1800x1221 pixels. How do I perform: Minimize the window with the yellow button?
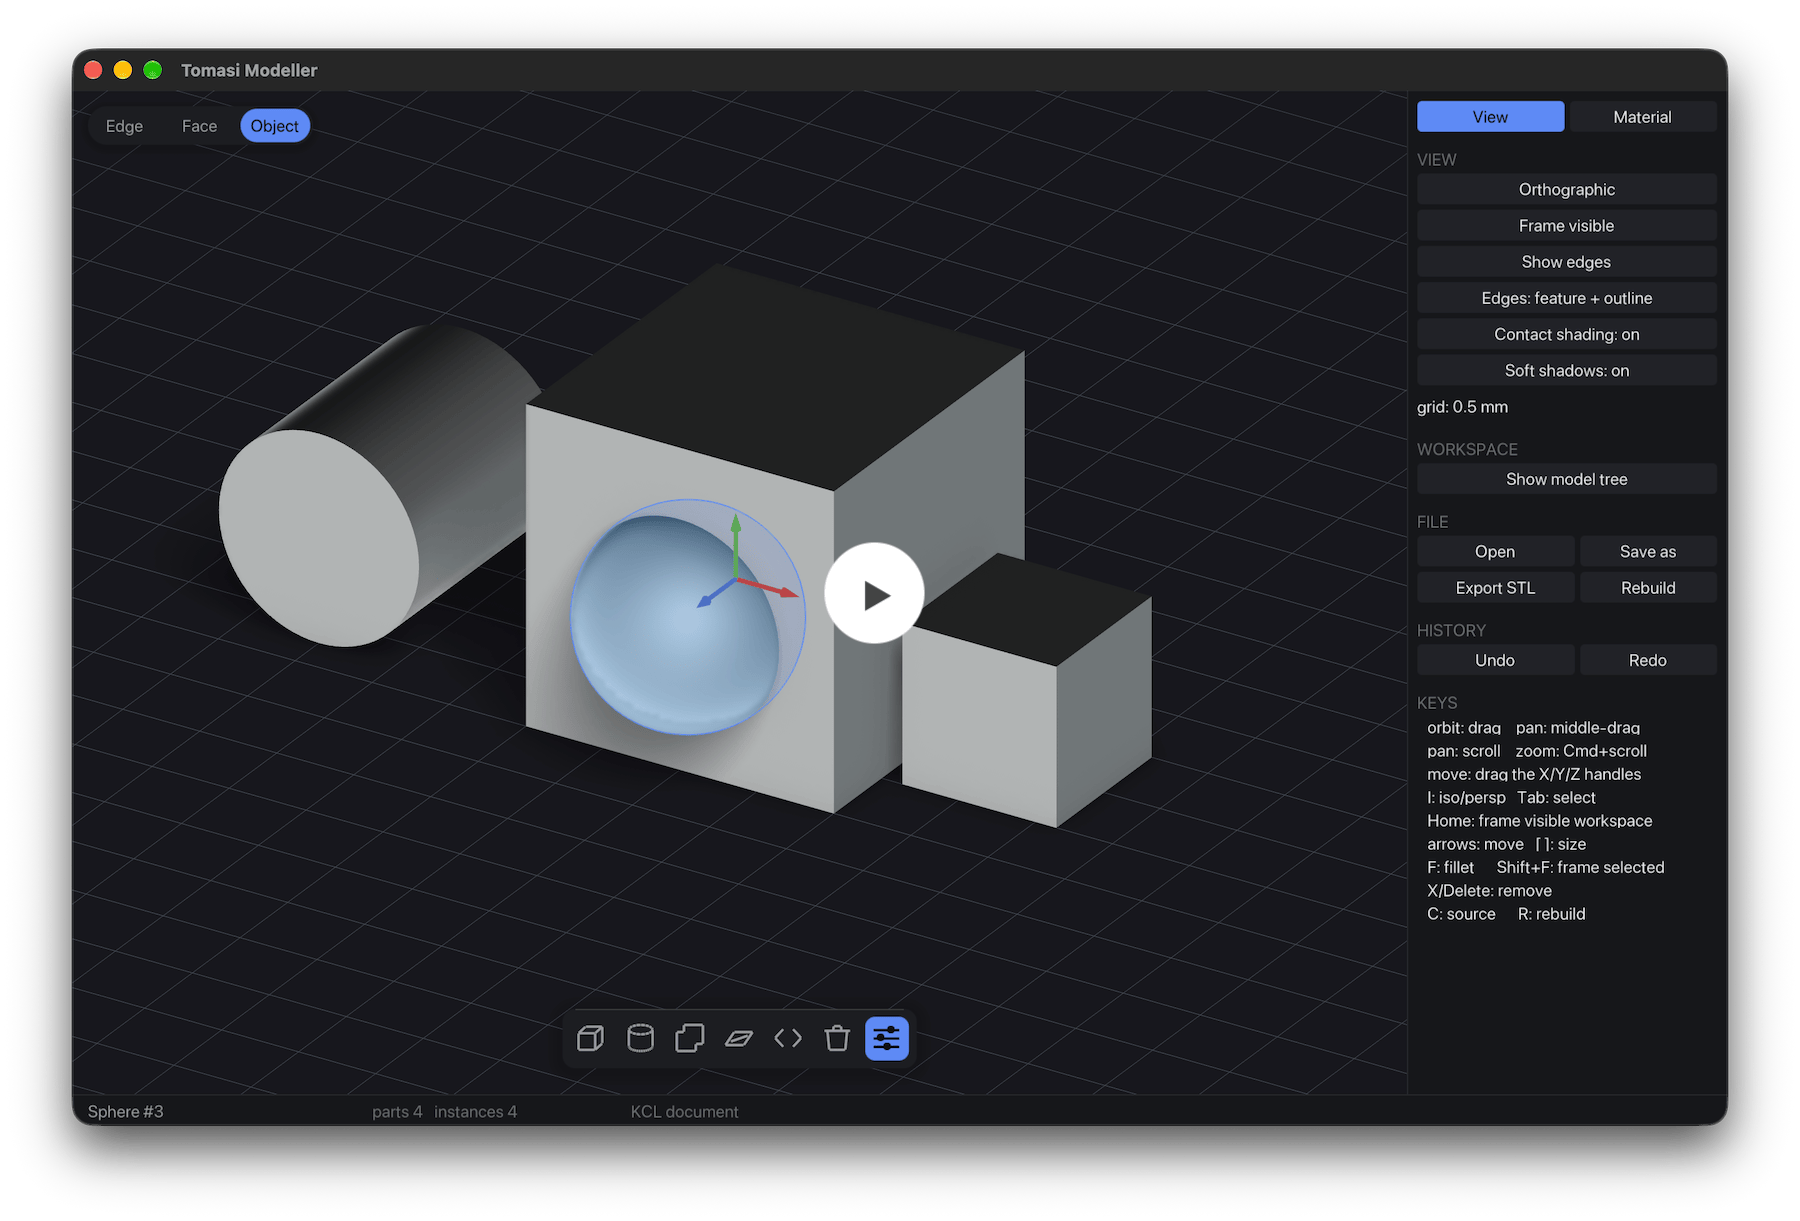pos(123,70)
